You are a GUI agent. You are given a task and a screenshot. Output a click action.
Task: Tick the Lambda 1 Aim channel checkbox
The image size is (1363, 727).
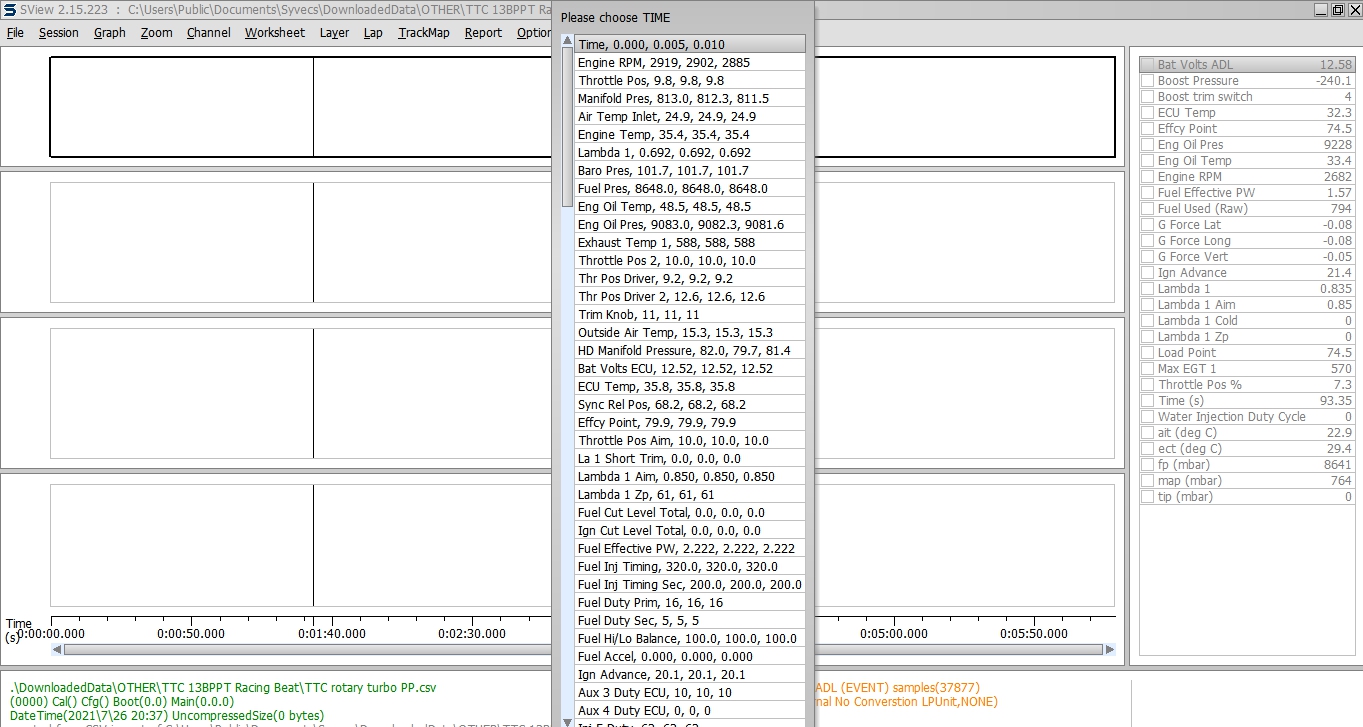click(1147, 305)
